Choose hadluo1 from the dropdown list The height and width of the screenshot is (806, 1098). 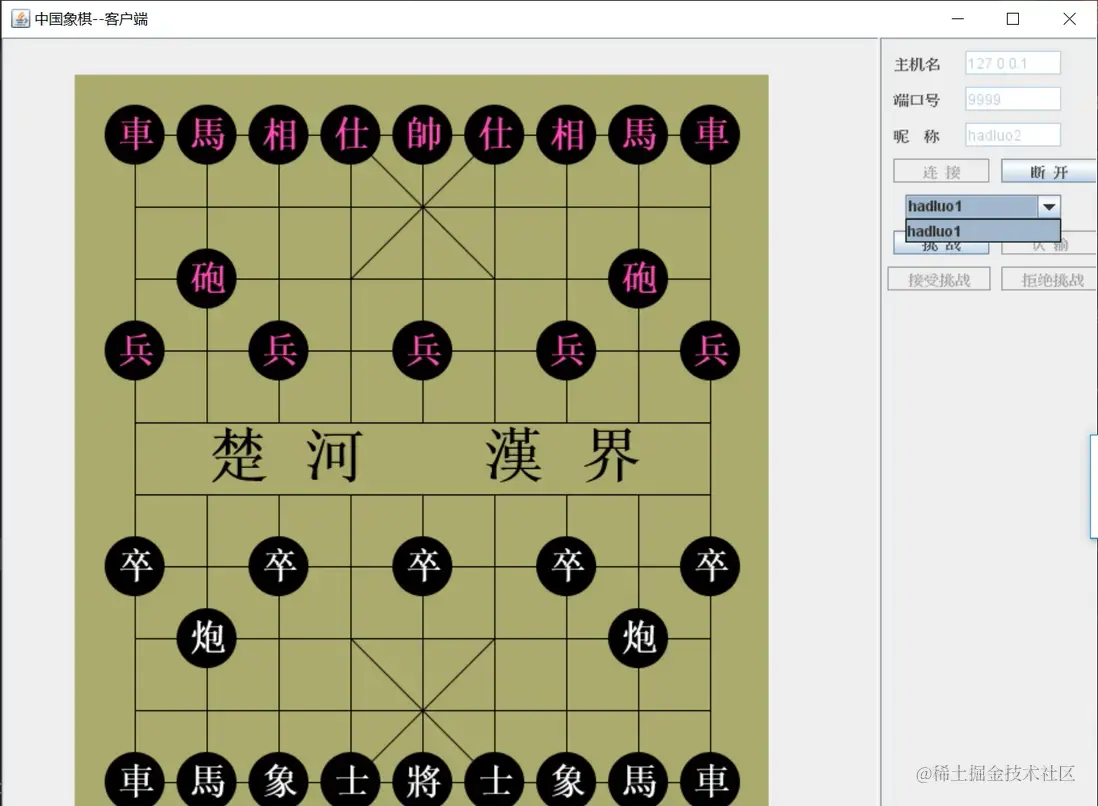(982, 230)
